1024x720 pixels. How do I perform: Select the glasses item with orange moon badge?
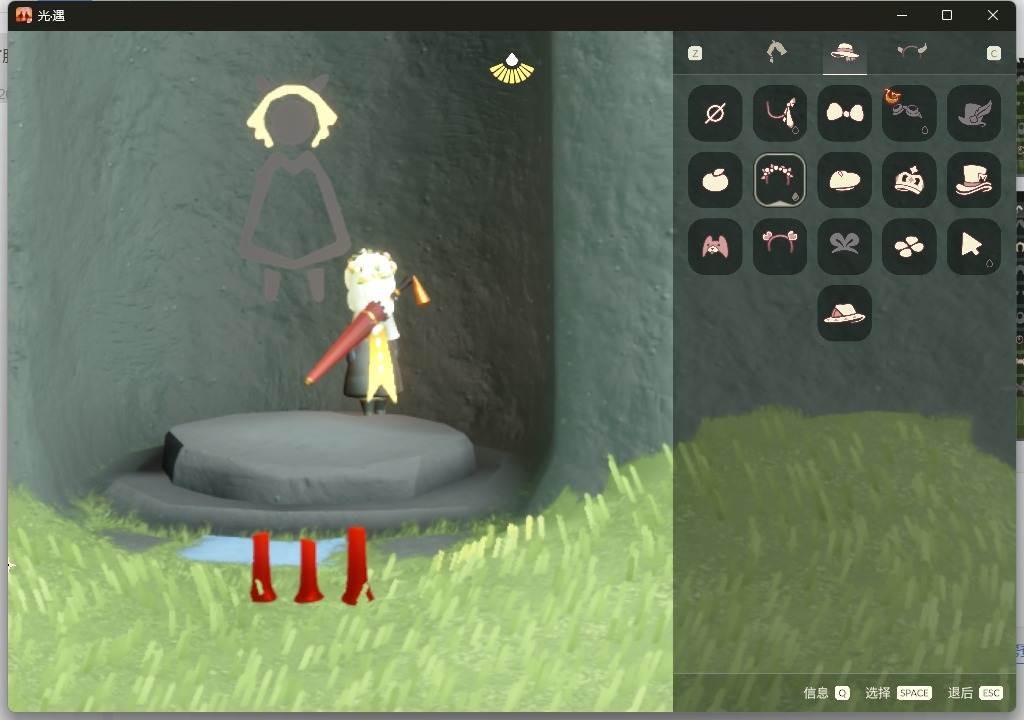coord(908,113)
